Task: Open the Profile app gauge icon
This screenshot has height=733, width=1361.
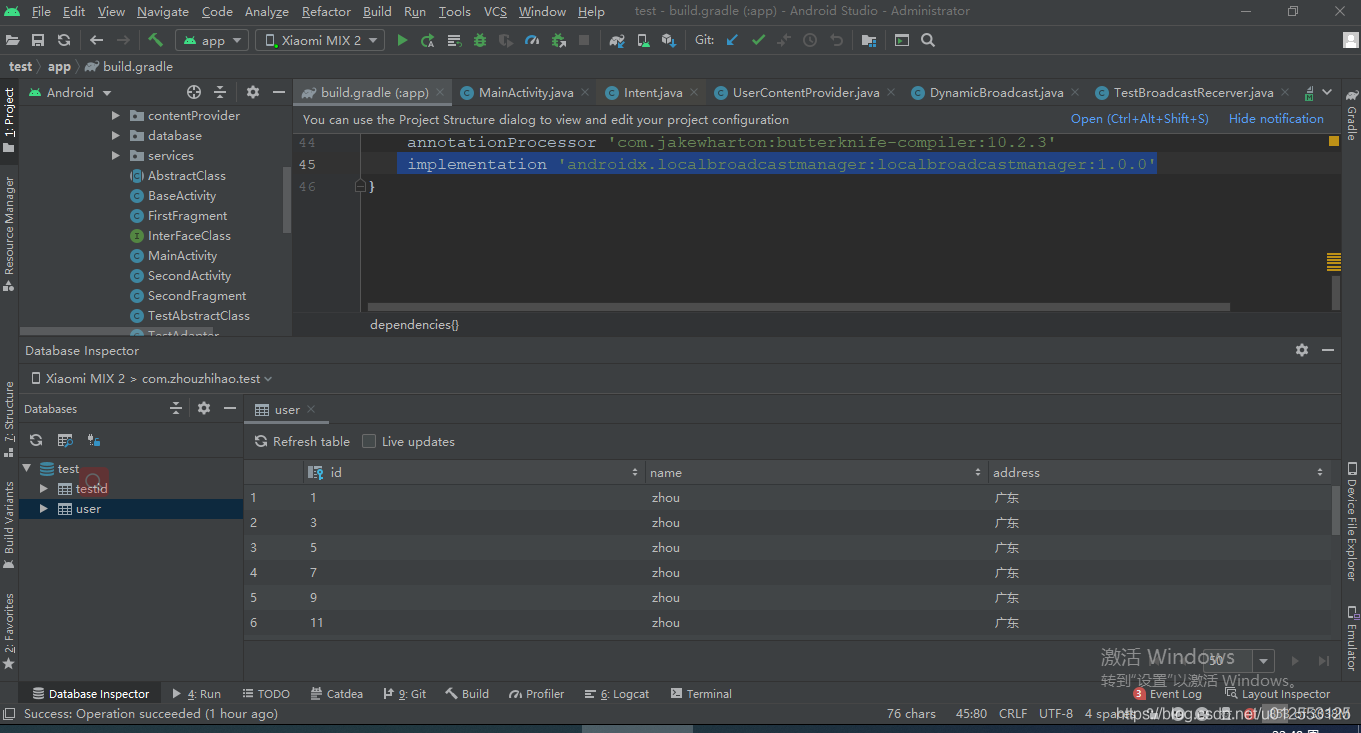Action: click(532, 40)
